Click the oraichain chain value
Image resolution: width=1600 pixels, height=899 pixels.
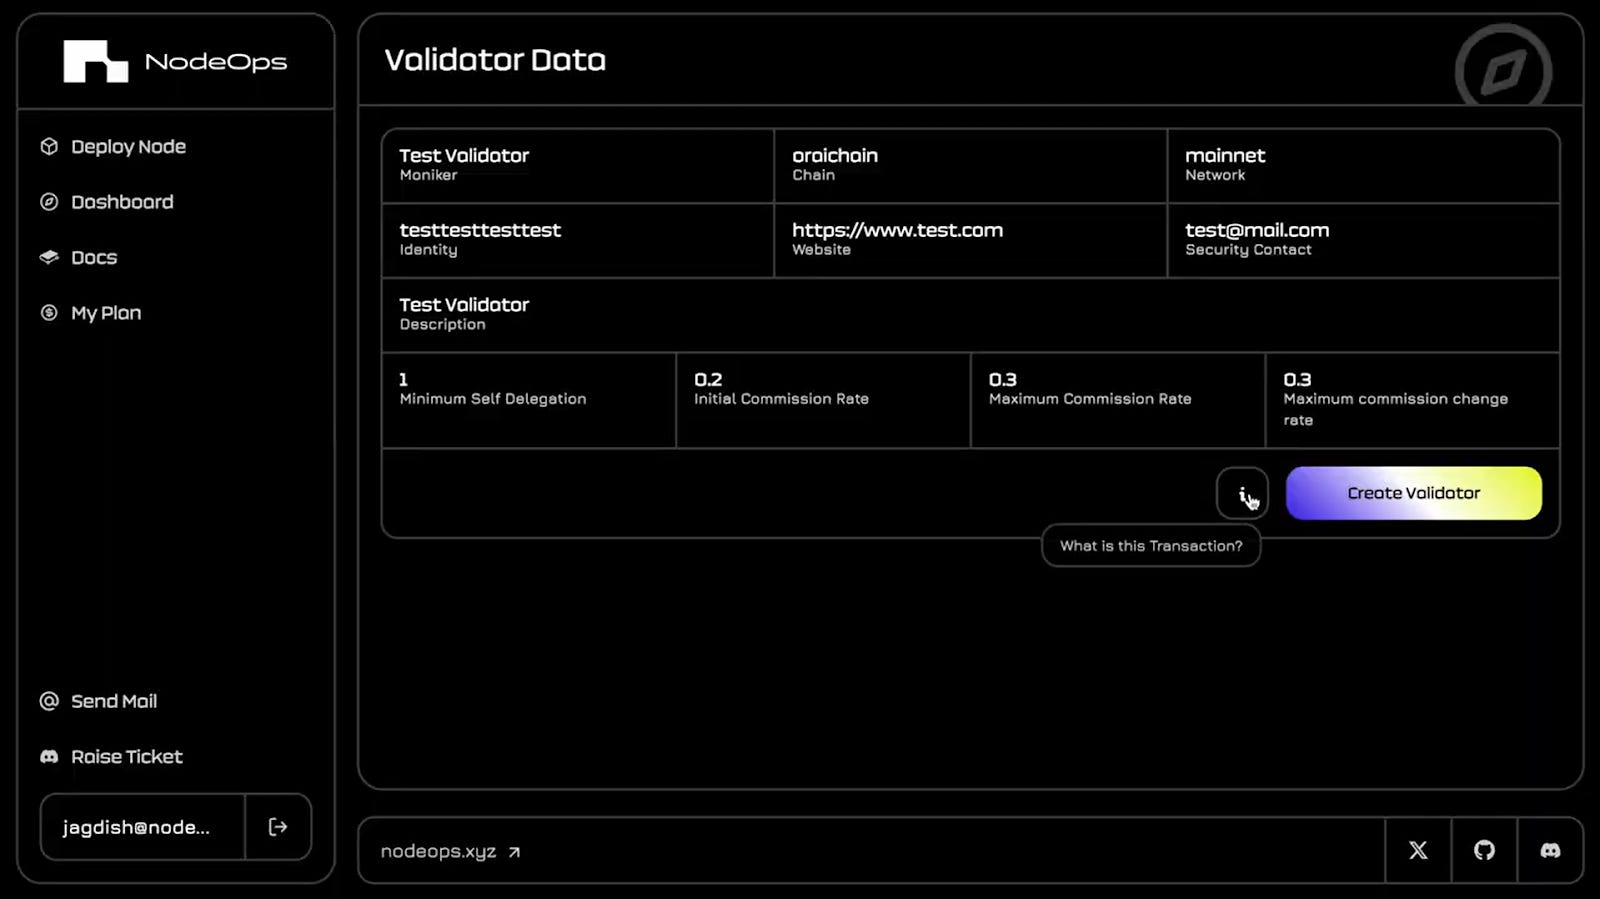click(x=835, y=155)
